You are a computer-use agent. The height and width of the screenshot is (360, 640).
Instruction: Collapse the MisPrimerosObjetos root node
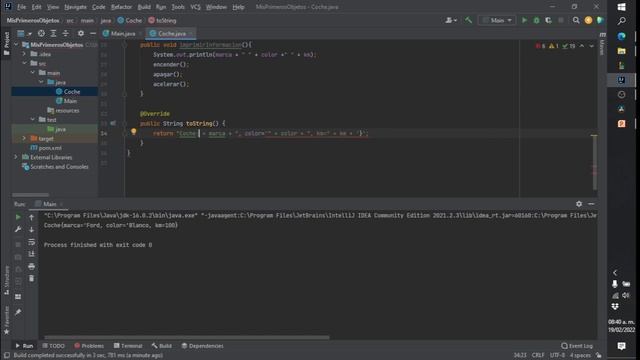(x=16, y=44)
